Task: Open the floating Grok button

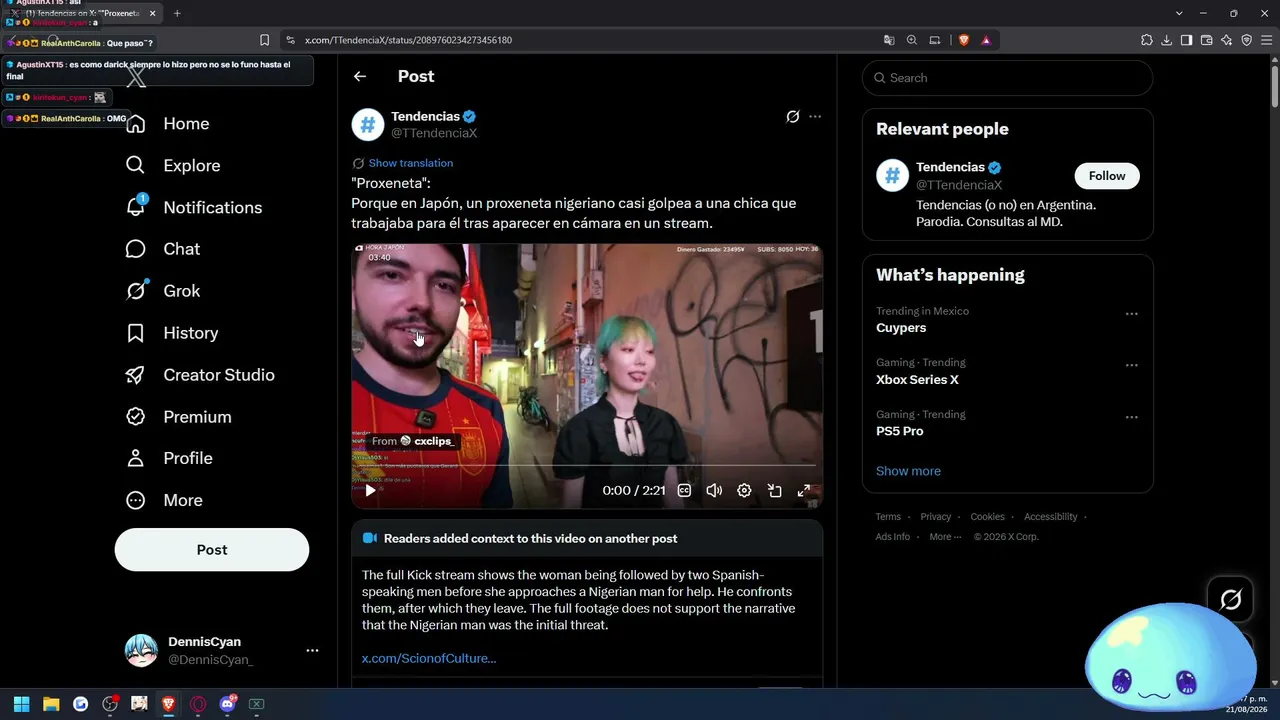Action: coord(1230,599)
